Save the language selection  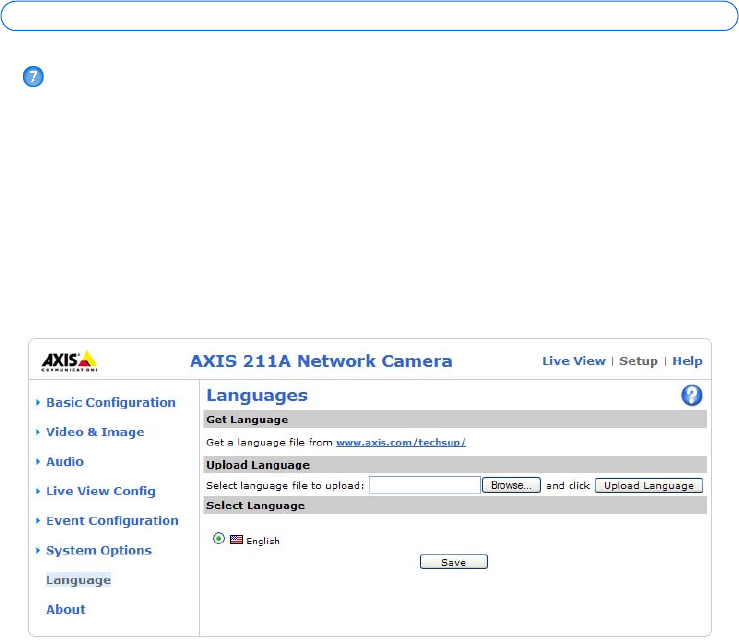click(453, 563)
